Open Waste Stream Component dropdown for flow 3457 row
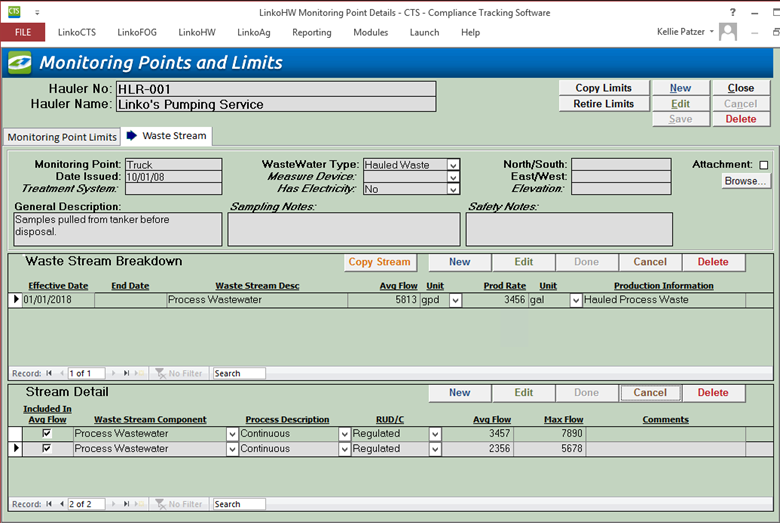 click(x=232, y=434)
